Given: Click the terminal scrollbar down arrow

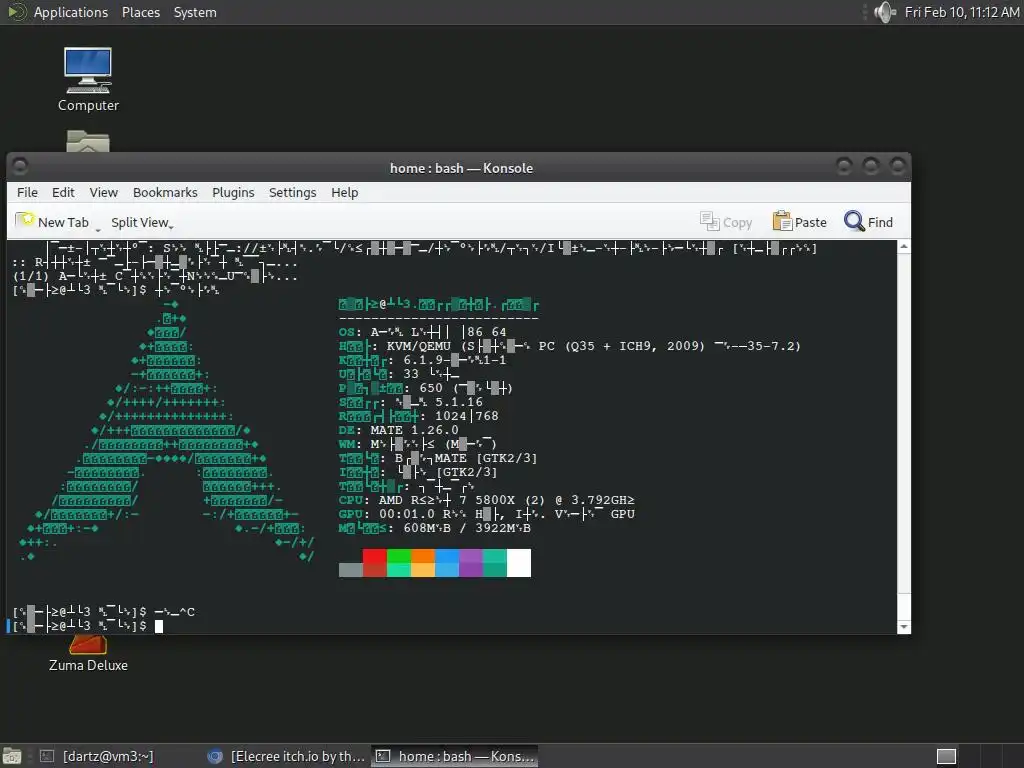Looking at the screenshot, I should coord(904,627).
